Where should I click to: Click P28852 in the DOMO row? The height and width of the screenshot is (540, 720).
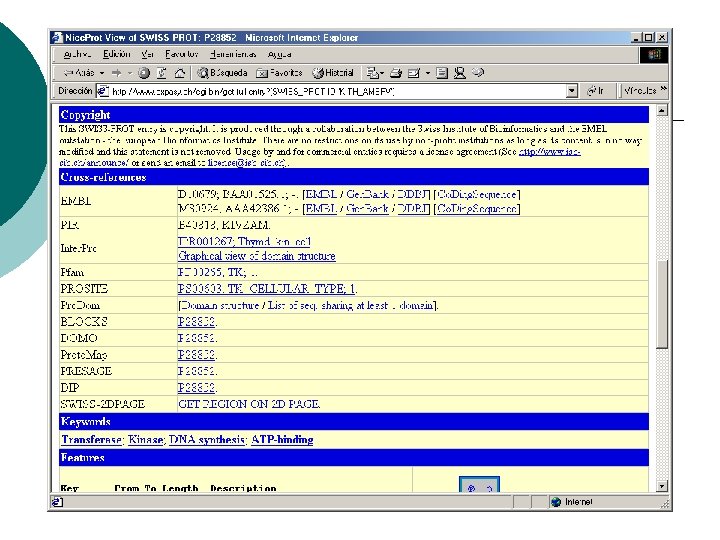pyautogui.click(x=197, y=338)
